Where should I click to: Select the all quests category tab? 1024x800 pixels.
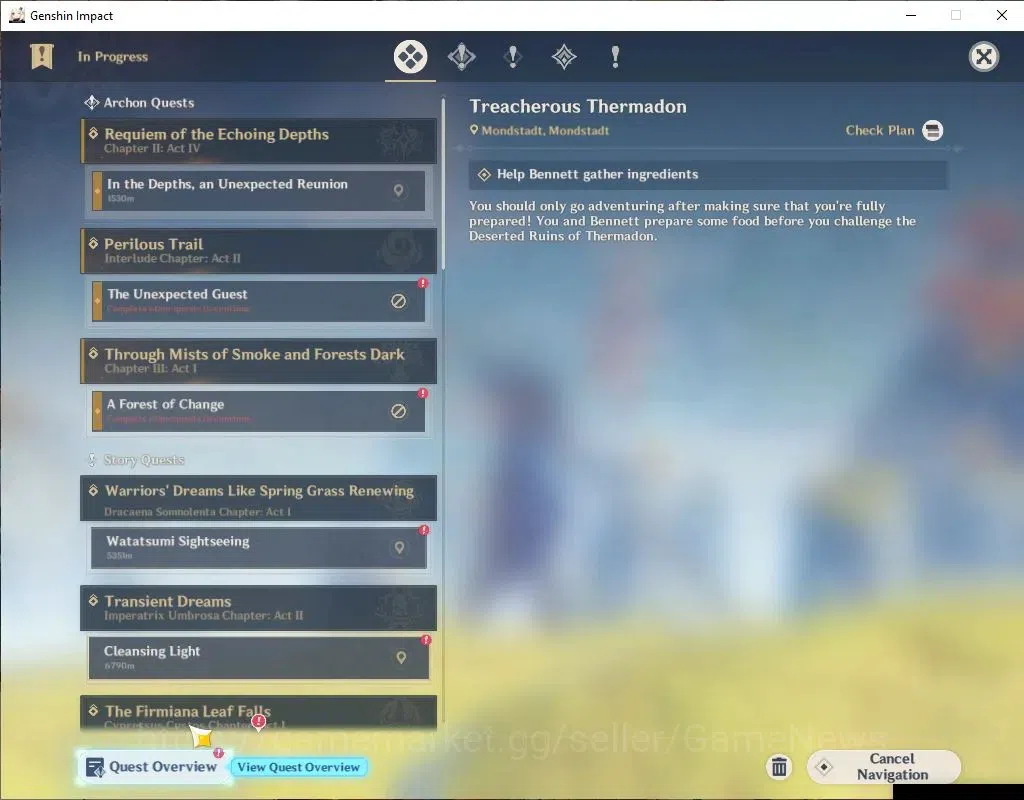(410, 57)
